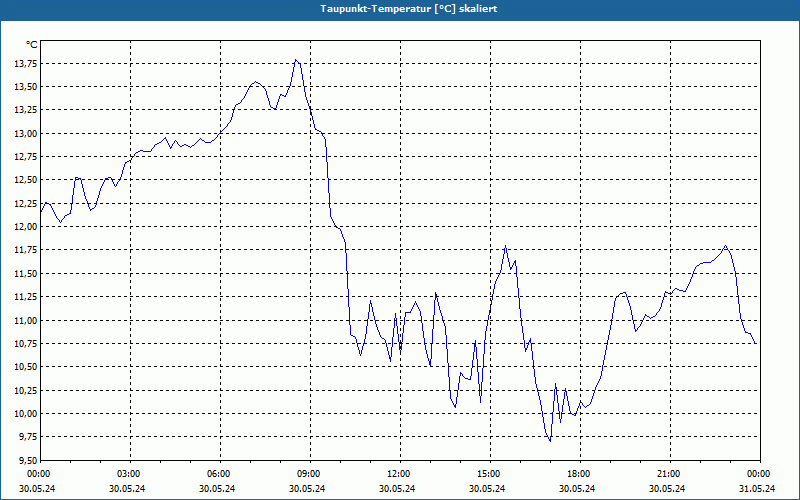The image size is (800, 500).
Task: Select the '30.05.24' date under 09:00
Action: click(307, 488)
